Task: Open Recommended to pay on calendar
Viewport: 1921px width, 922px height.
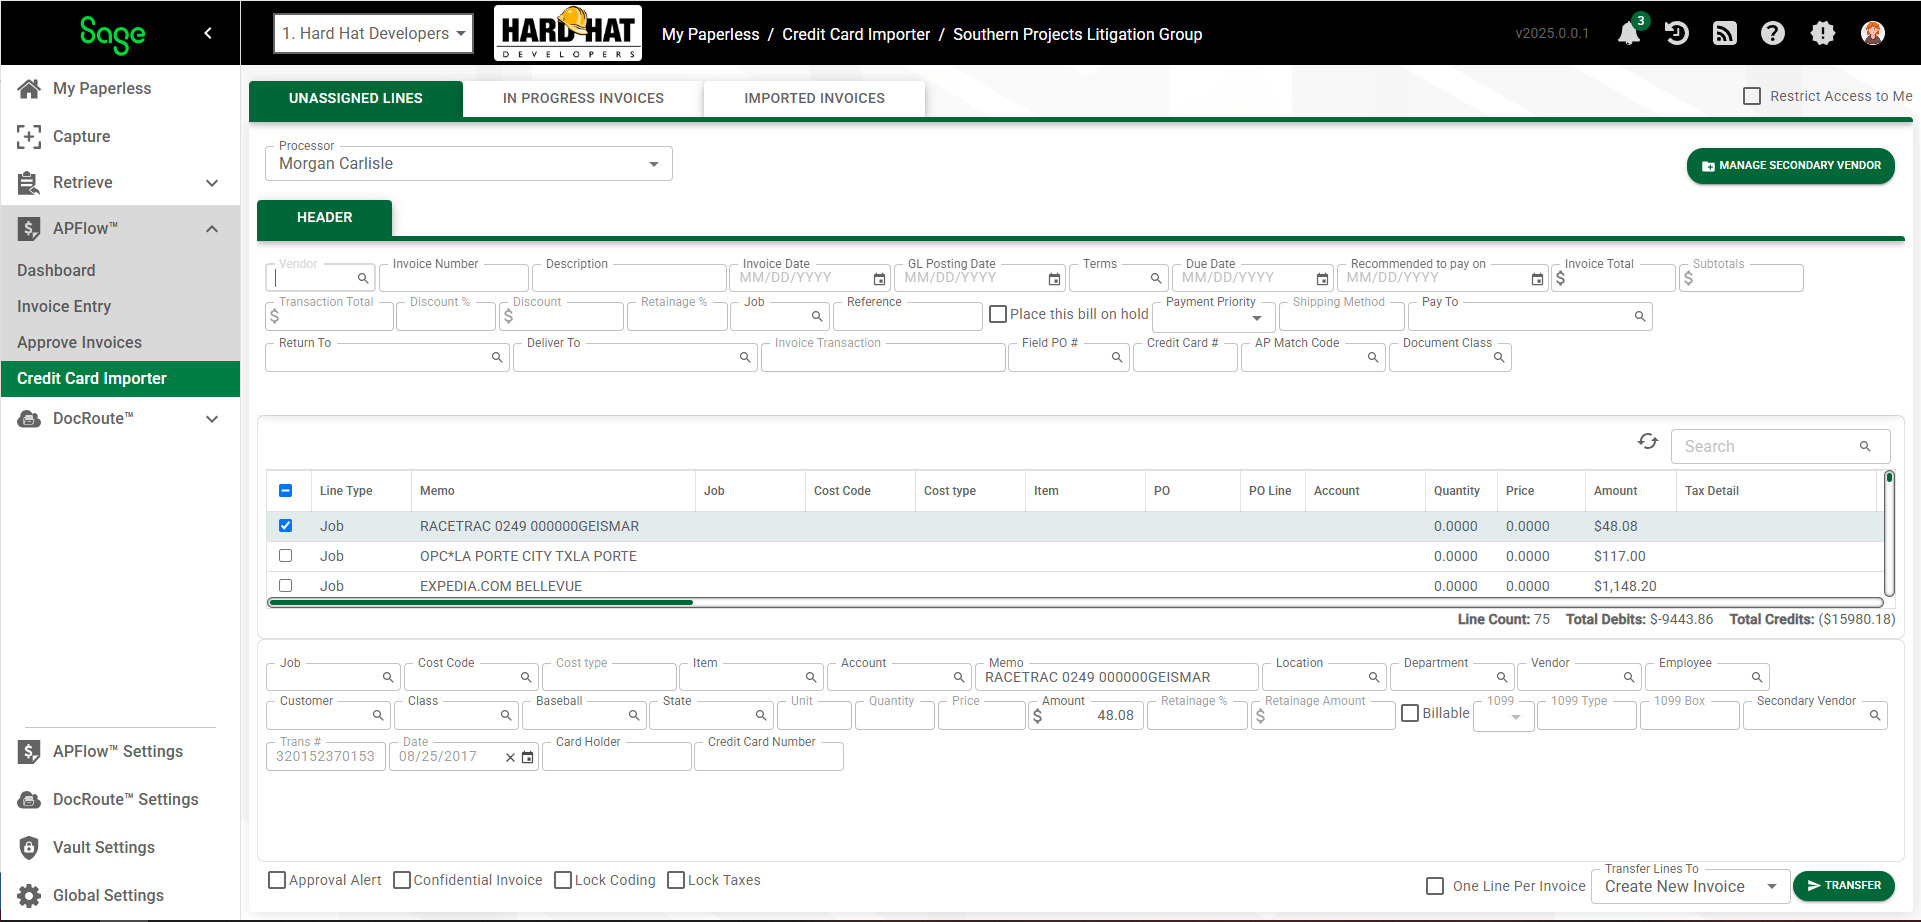Action: [x=1537, y=279]
